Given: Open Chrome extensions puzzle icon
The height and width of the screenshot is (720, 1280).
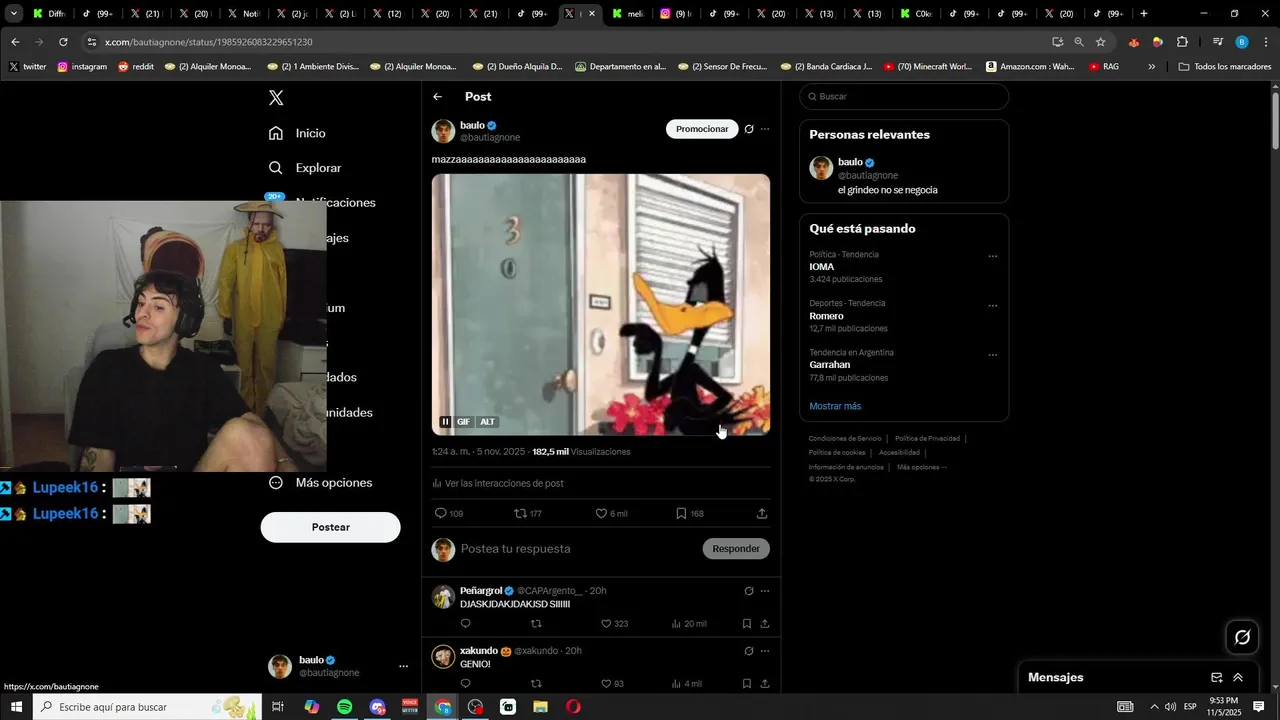Looking at the screenshot, I should (x=1182, y=42).
